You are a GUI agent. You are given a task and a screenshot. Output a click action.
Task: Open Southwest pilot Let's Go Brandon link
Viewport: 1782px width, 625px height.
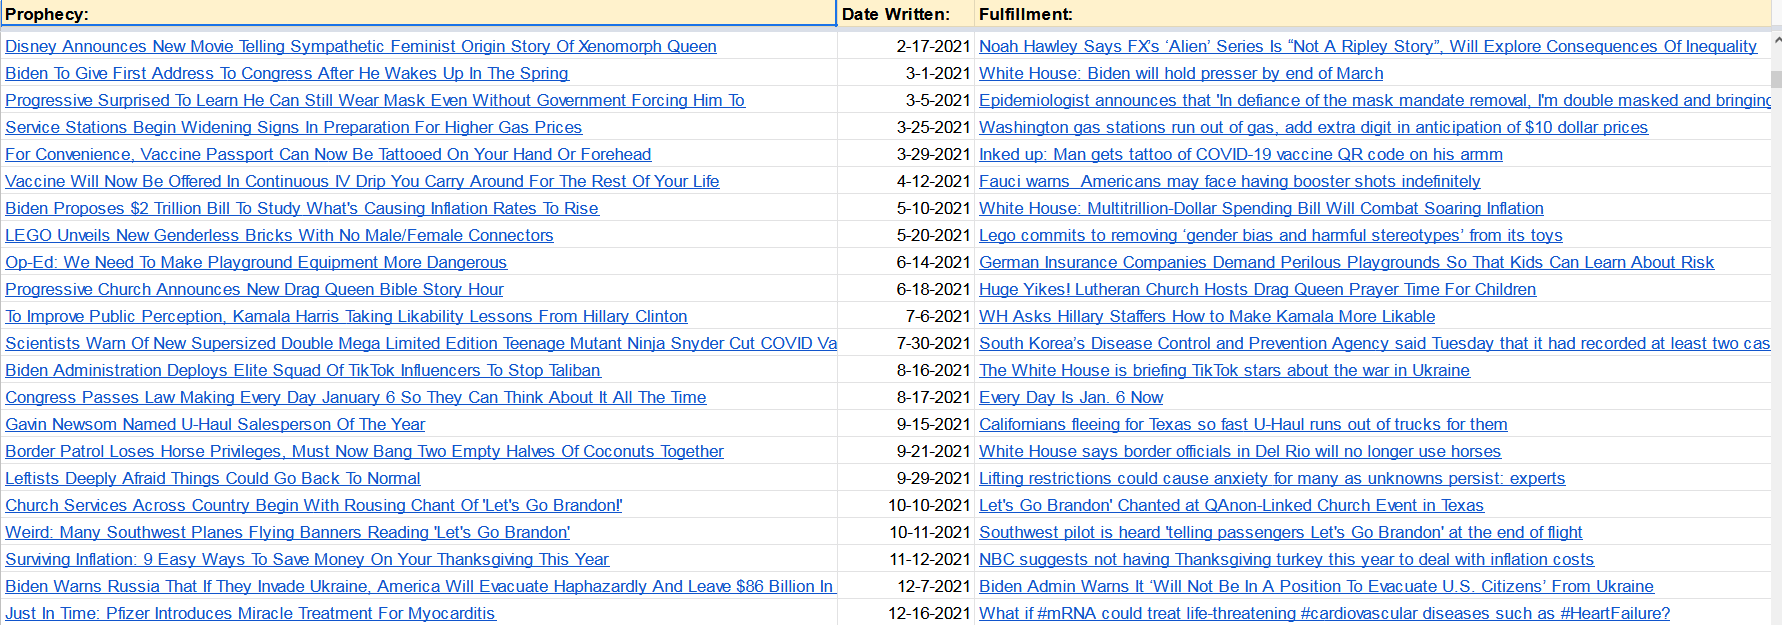(1281, 532)
